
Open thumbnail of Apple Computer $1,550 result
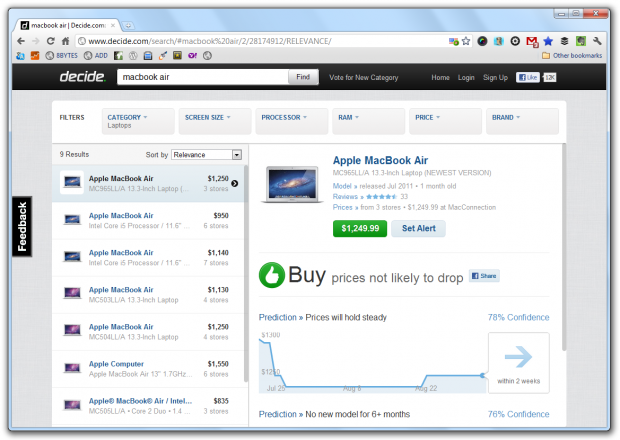72,368
